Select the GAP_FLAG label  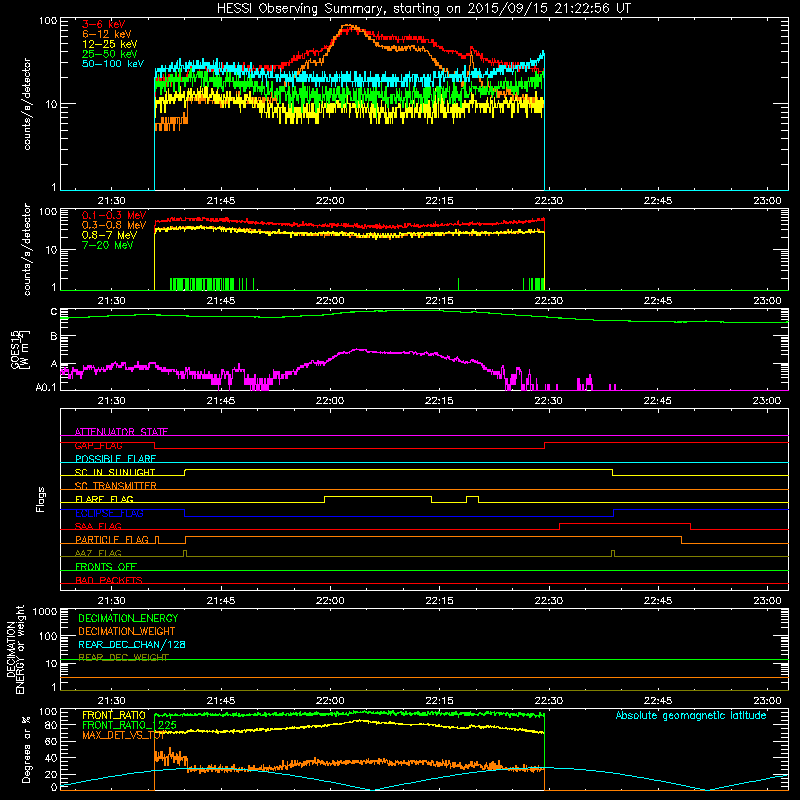(x=98, y=445)
